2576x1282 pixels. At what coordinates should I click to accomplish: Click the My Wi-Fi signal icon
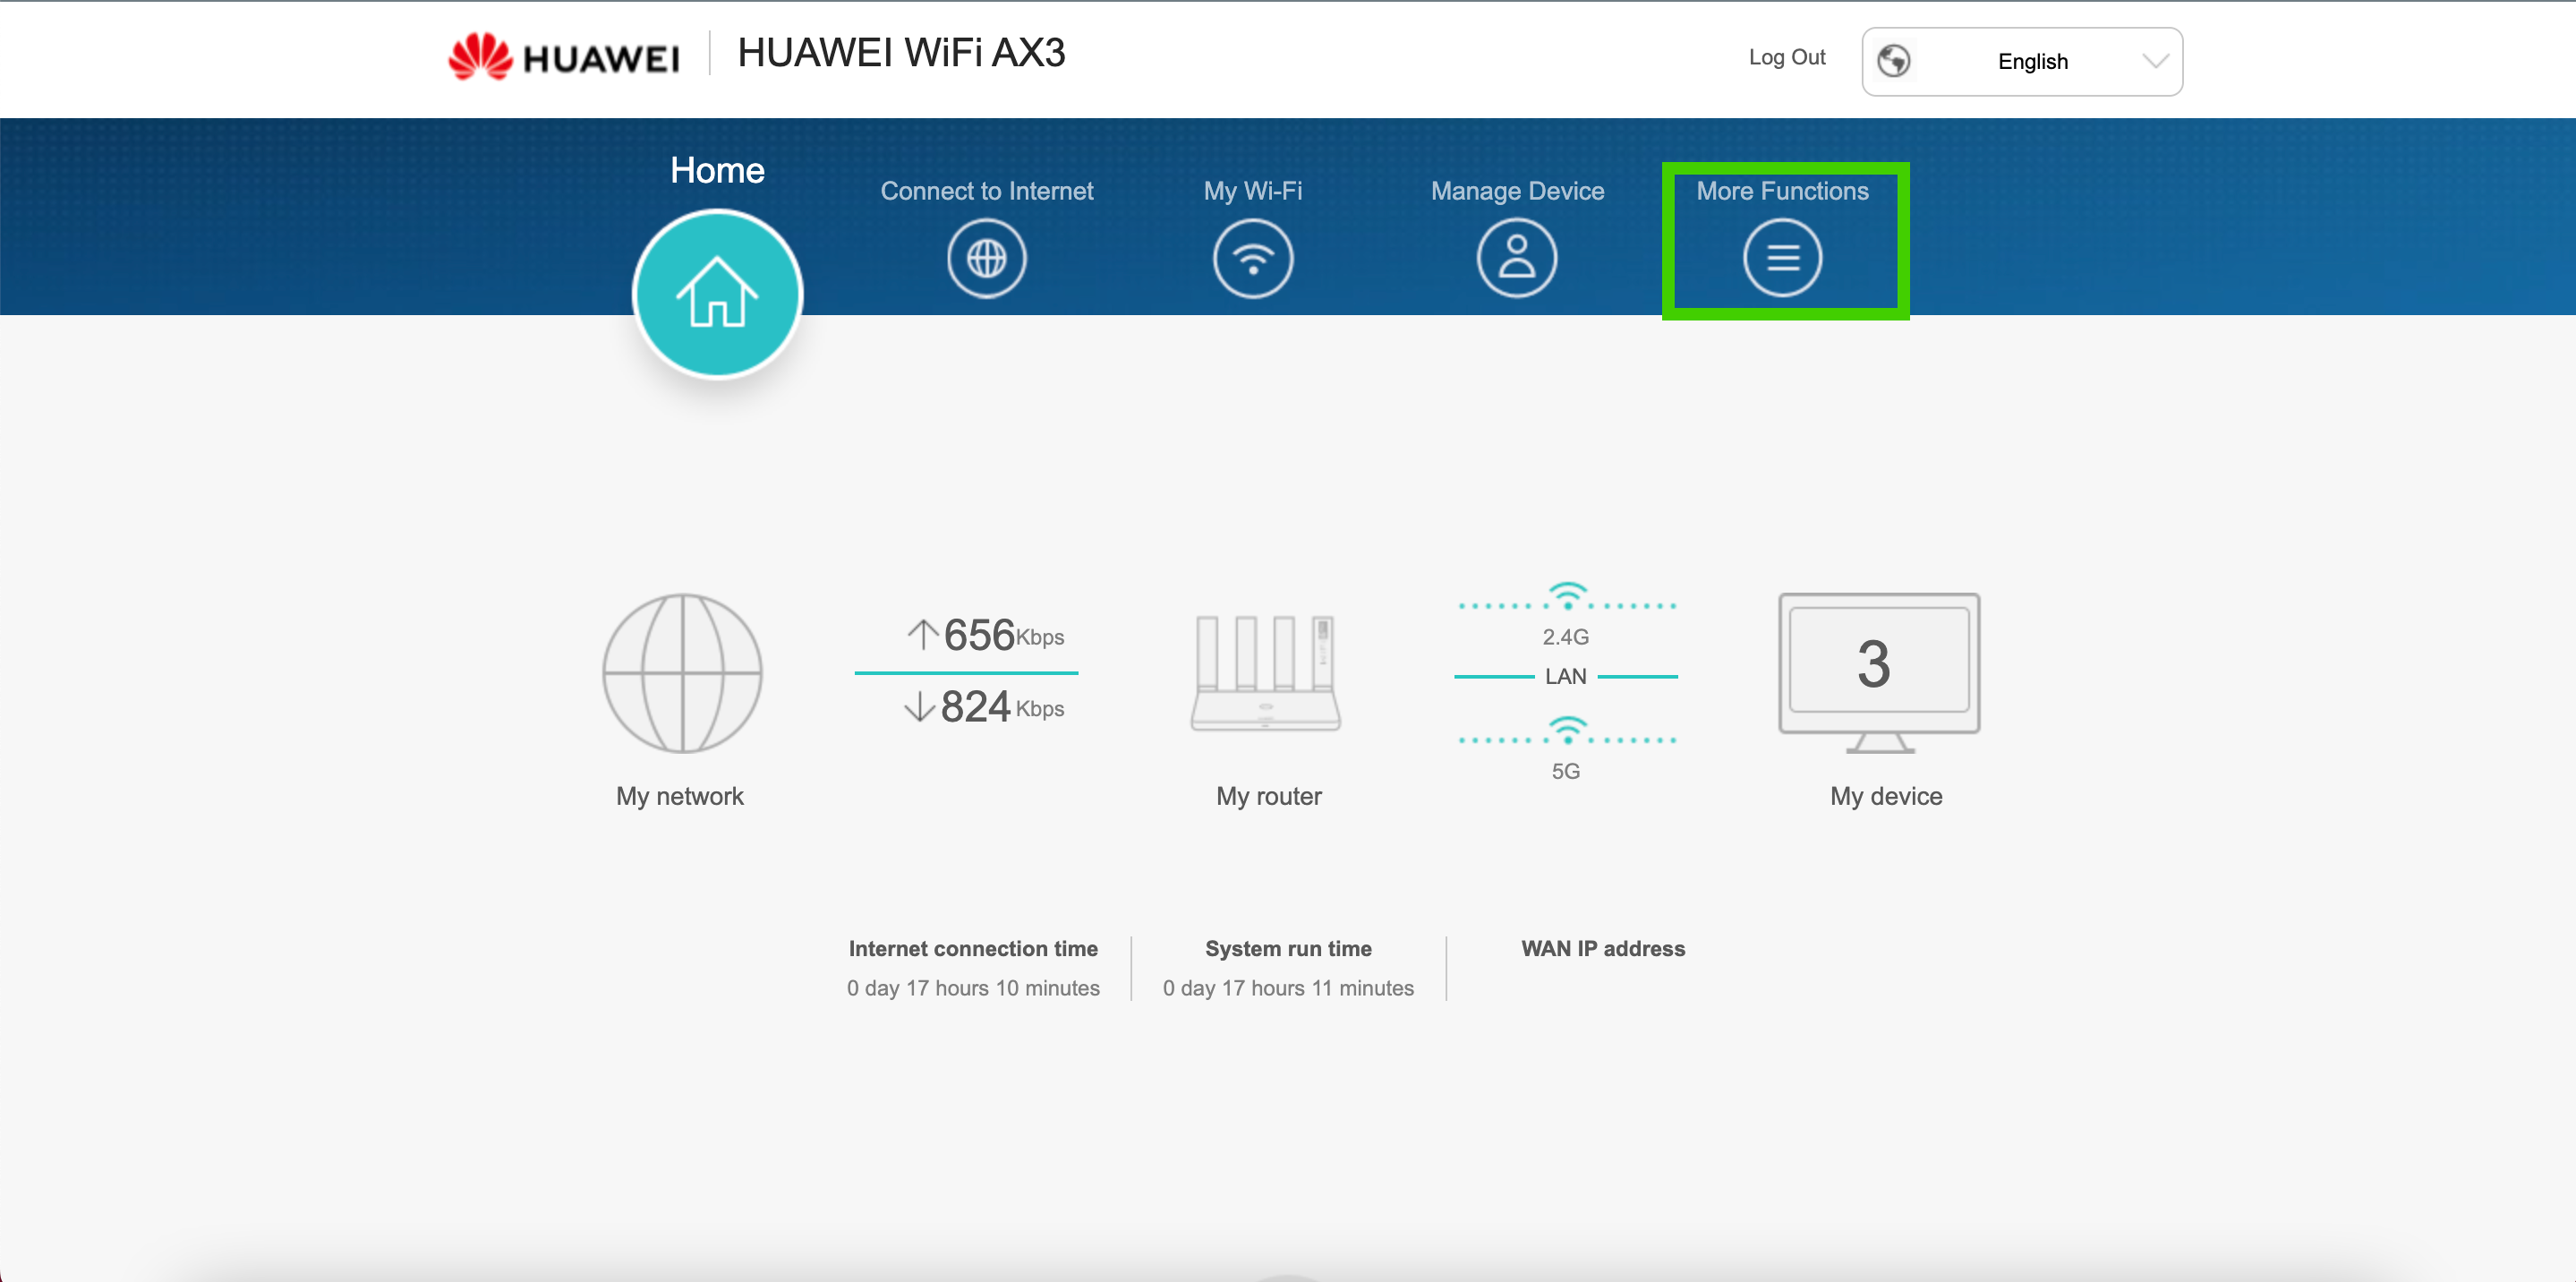pos(1252,259)
